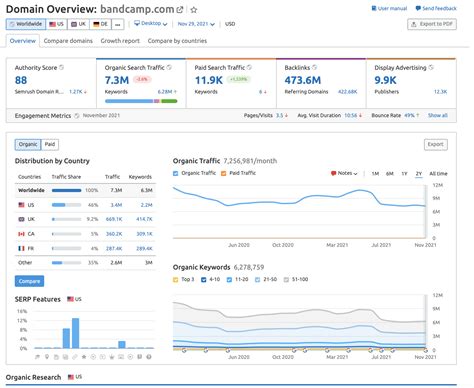
Task: Open the Nov 29, 2021 date dropdown
Action: (196, 24)
